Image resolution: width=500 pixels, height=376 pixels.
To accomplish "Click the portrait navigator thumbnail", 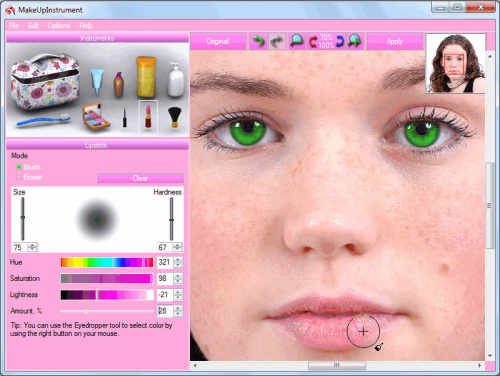I will [x=455, y=63].
